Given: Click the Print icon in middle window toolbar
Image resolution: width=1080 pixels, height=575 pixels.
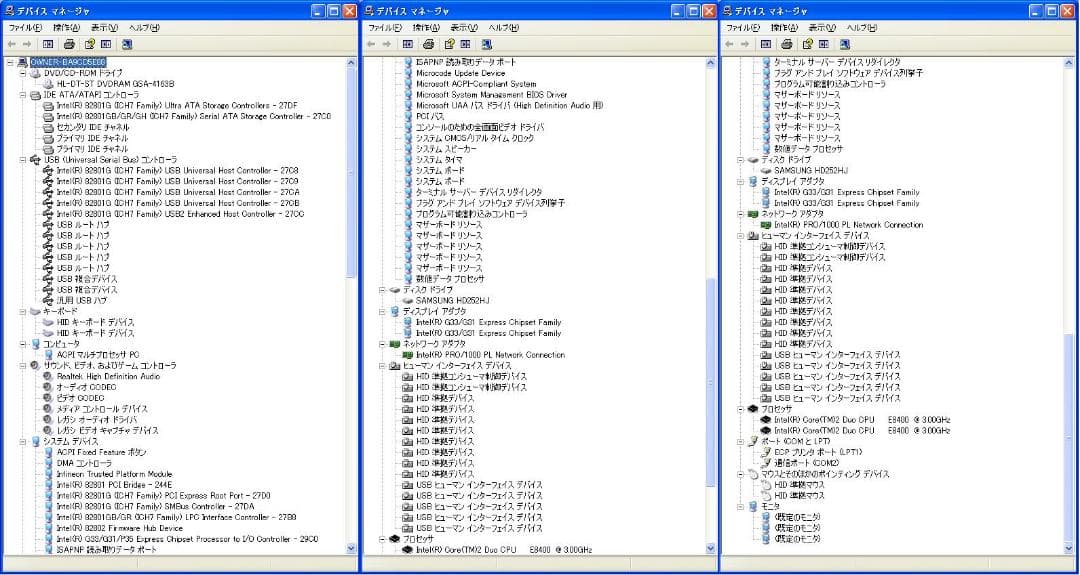Looking at the screenshot, I should coord(428,44).
